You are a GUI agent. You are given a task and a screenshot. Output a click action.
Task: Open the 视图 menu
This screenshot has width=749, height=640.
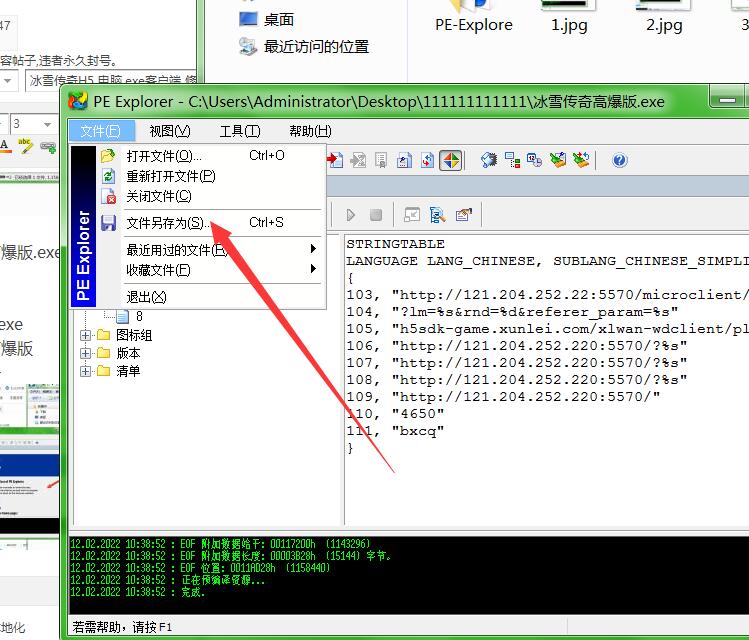click(169, 131)
